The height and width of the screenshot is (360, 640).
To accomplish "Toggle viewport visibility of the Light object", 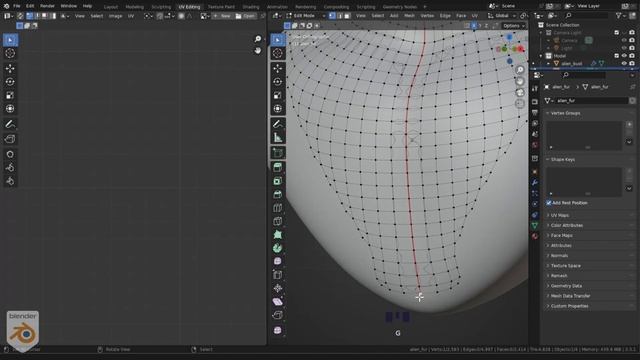I will tap(624, 48).
